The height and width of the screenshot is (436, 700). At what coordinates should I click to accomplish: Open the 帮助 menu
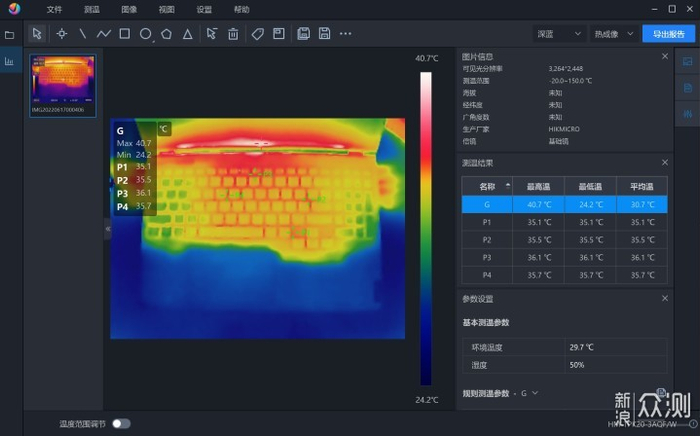tap(242, 9)
